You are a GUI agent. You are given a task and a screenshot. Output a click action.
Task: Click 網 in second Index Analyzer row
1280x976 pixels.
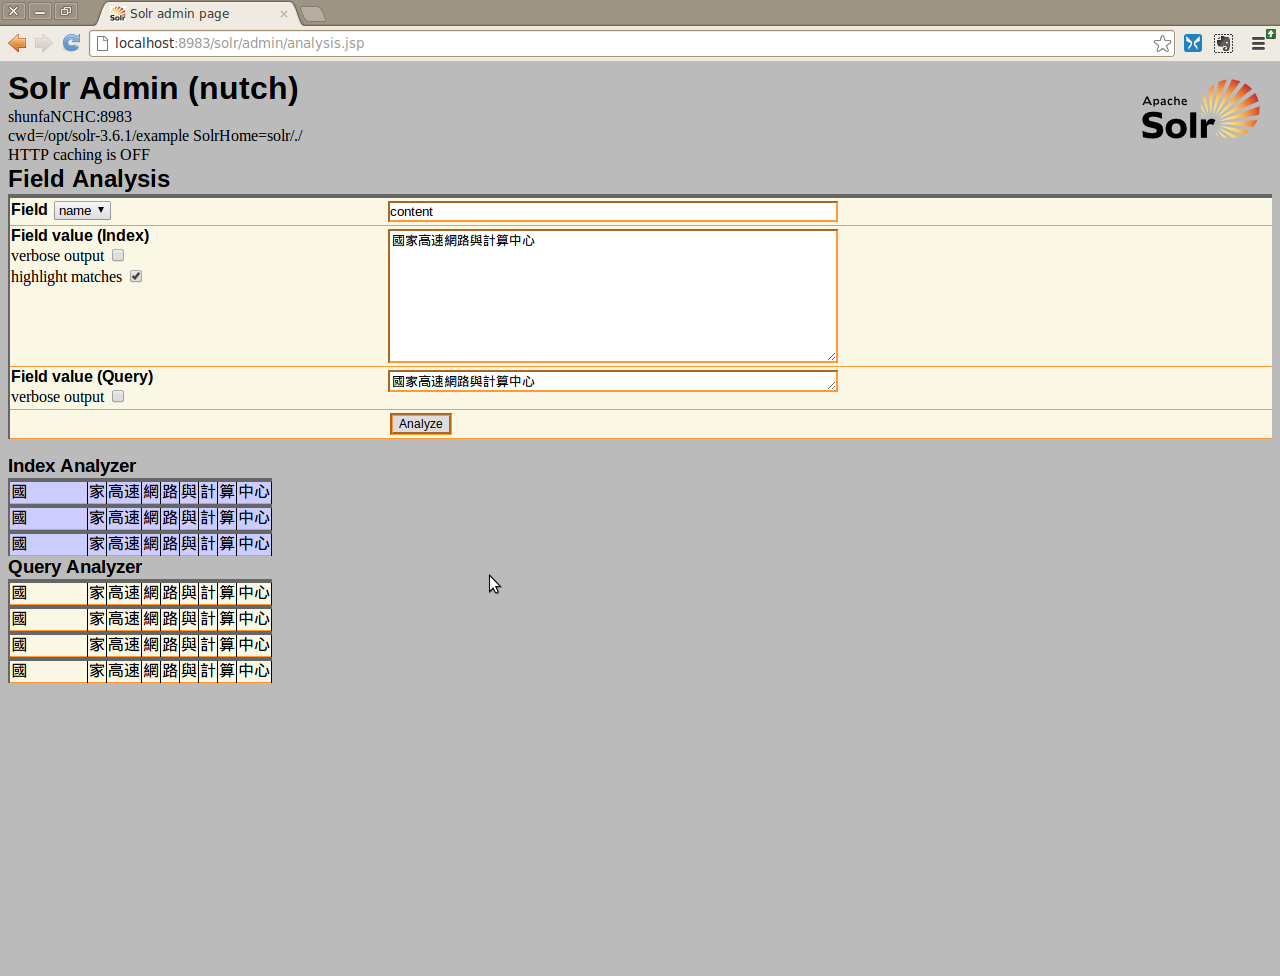point(151,518)
